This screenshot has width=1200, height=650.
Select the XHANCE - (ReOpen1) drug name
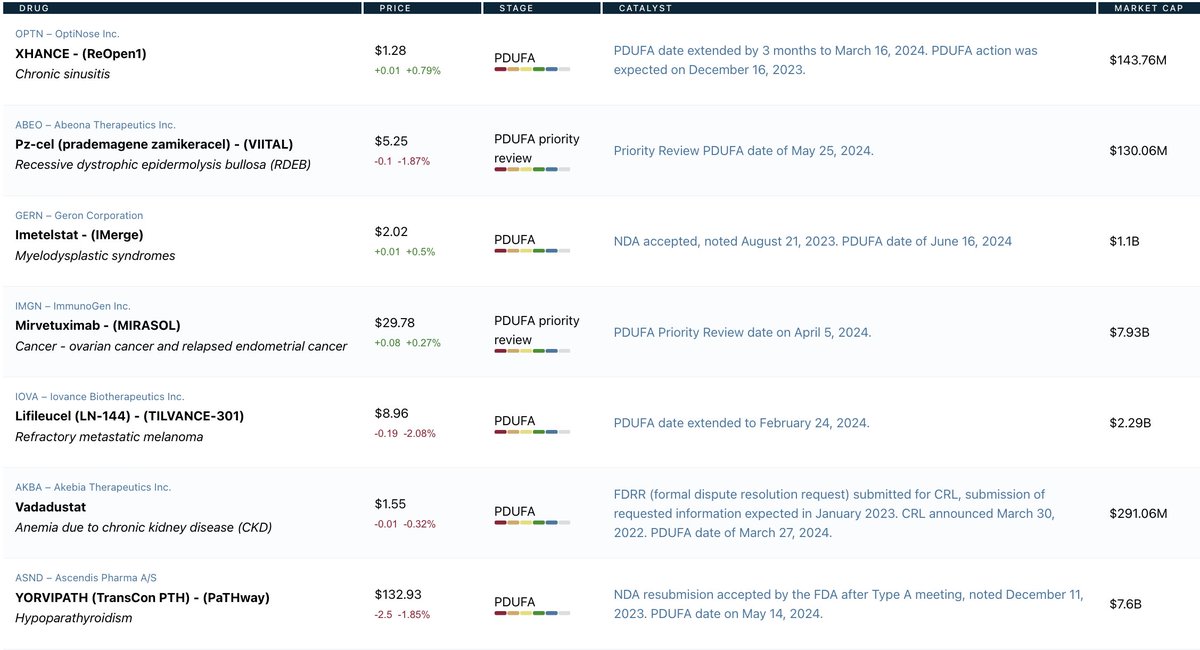point(81,53)
